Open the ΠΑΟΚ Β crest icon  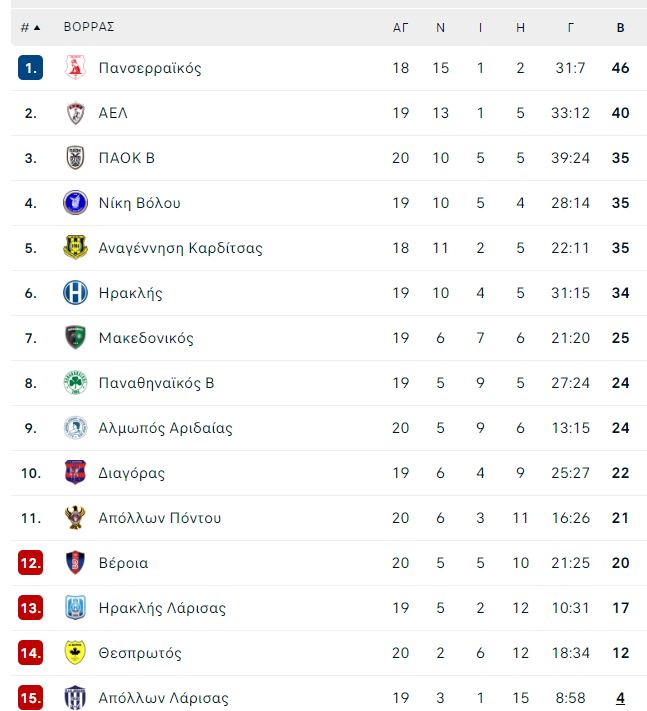tap(75, 157)
